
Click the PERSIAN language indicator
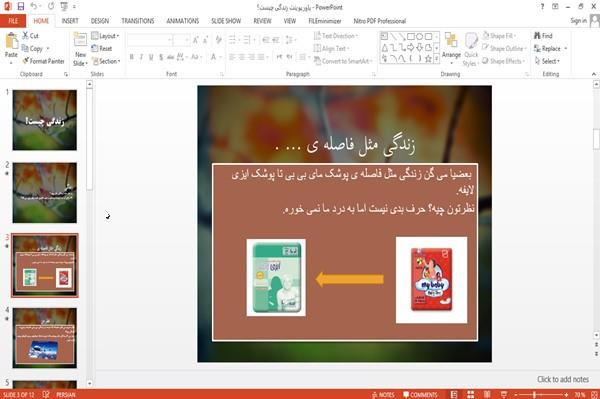[x=66, y=394]
